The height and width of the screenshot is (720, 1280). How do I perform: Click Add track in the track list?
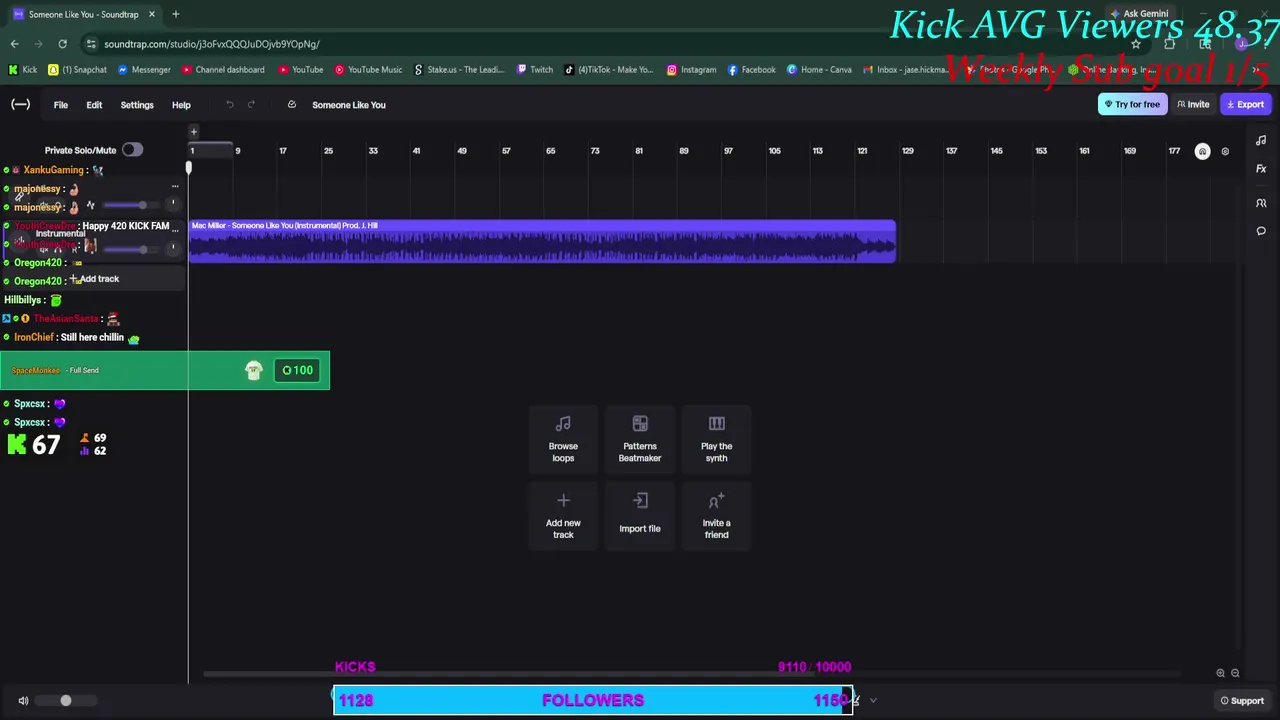click(x=94, y=279)
